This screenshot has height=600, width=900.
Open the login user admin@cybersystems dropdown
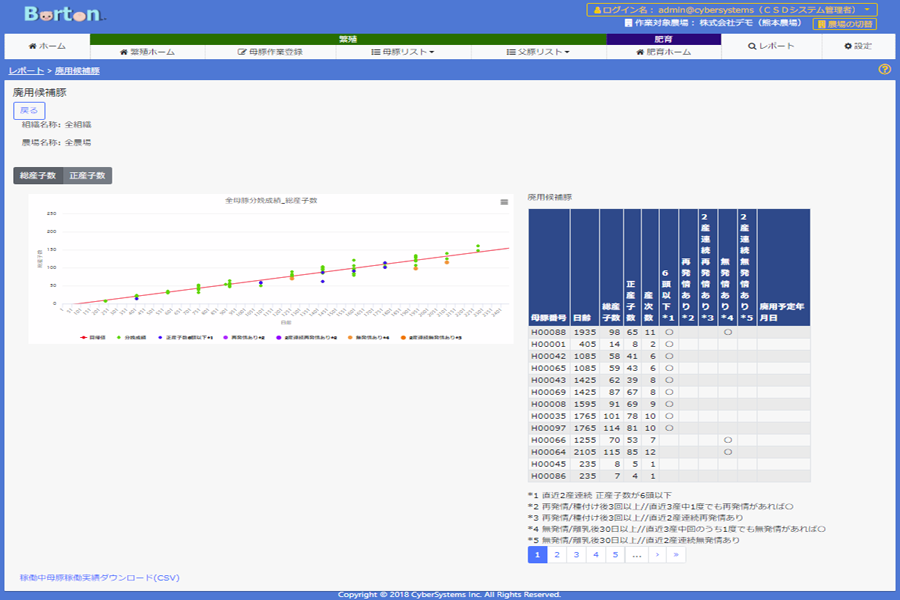tap(732, 10)
